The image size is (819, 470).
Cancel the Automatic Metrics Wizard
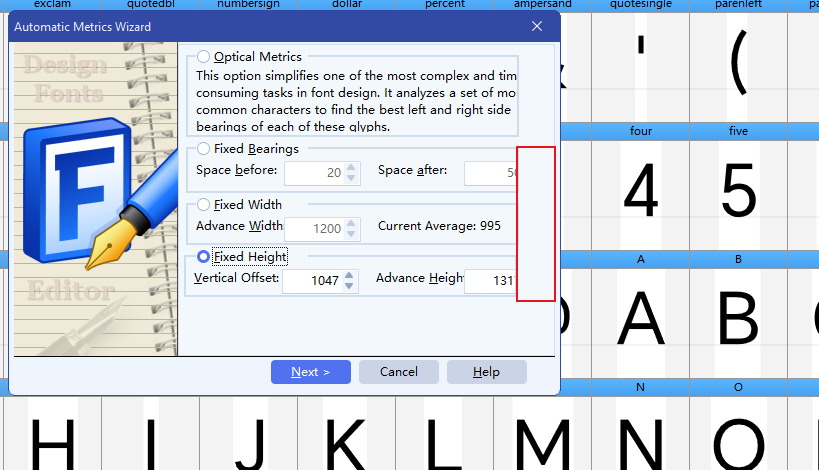click(x=399, y=372)
